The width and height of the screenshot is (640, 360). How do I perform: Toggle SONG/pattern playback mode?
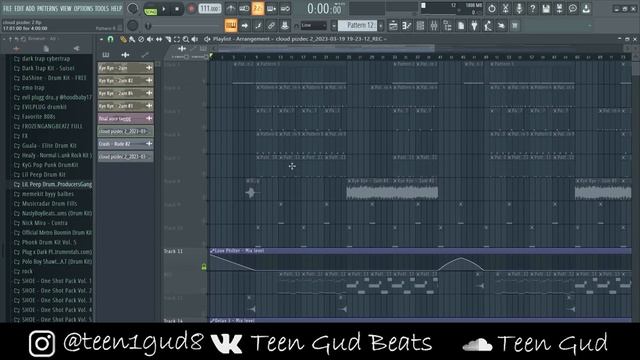pos(151,9)
